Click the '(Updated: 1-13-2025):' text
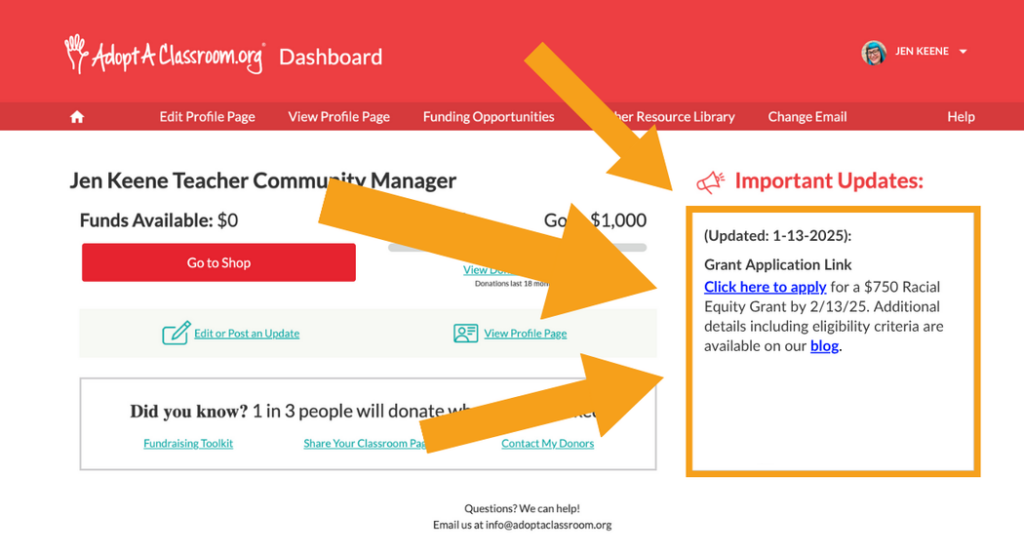This screenshot has width=1024, height=555. pos(778,236)
